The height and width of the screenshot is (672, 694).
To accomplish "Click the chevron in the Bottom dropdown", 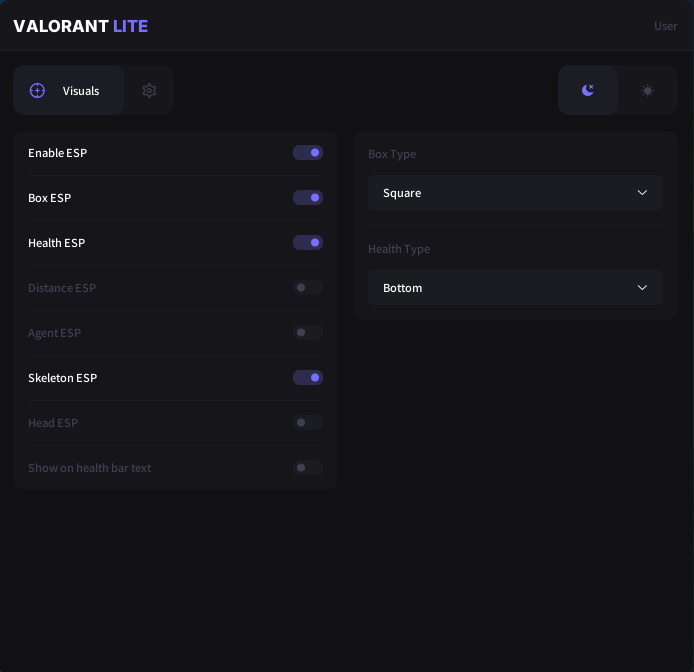I will coord(642,288).
